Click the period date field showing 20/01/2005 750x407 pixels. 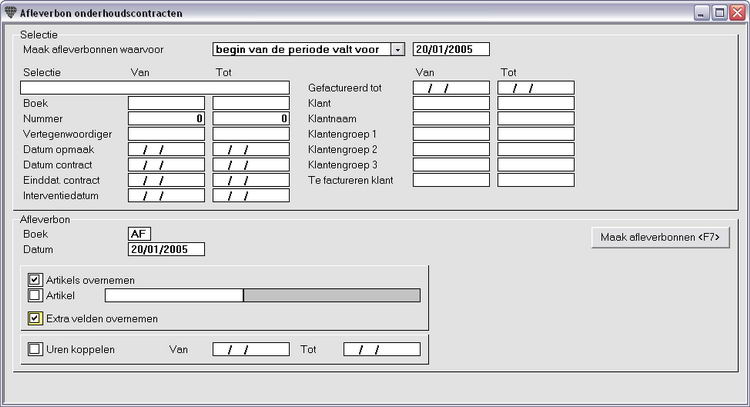pos(450,49)
